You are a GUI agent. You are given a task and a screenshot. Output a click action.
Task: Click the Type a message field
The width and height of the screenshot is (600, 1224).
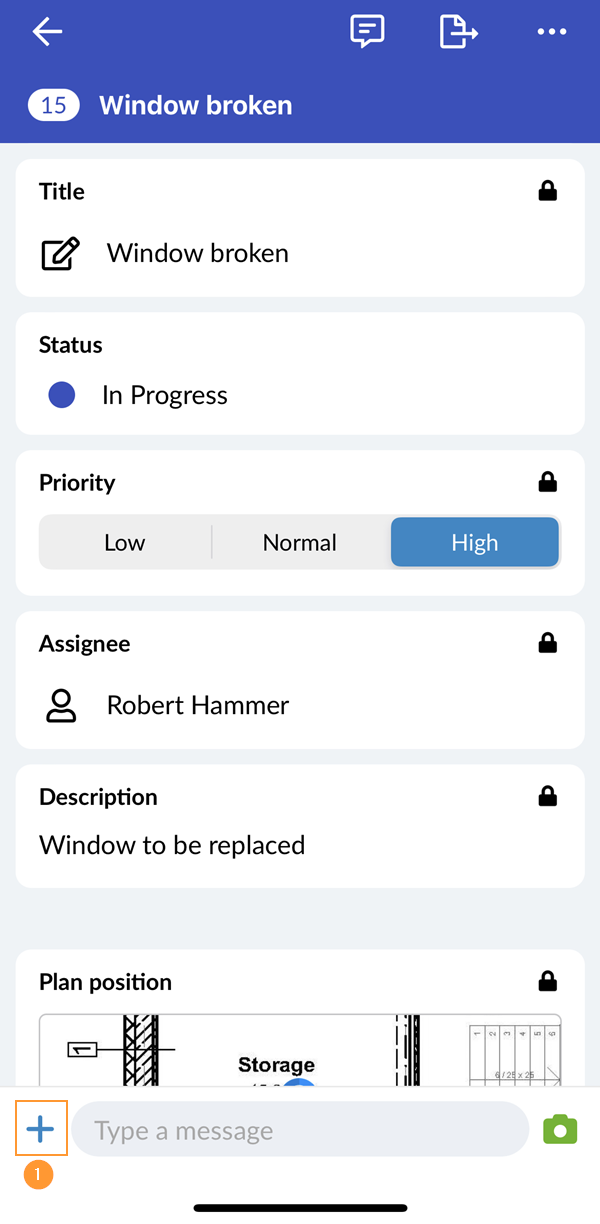click(300, 1131)
